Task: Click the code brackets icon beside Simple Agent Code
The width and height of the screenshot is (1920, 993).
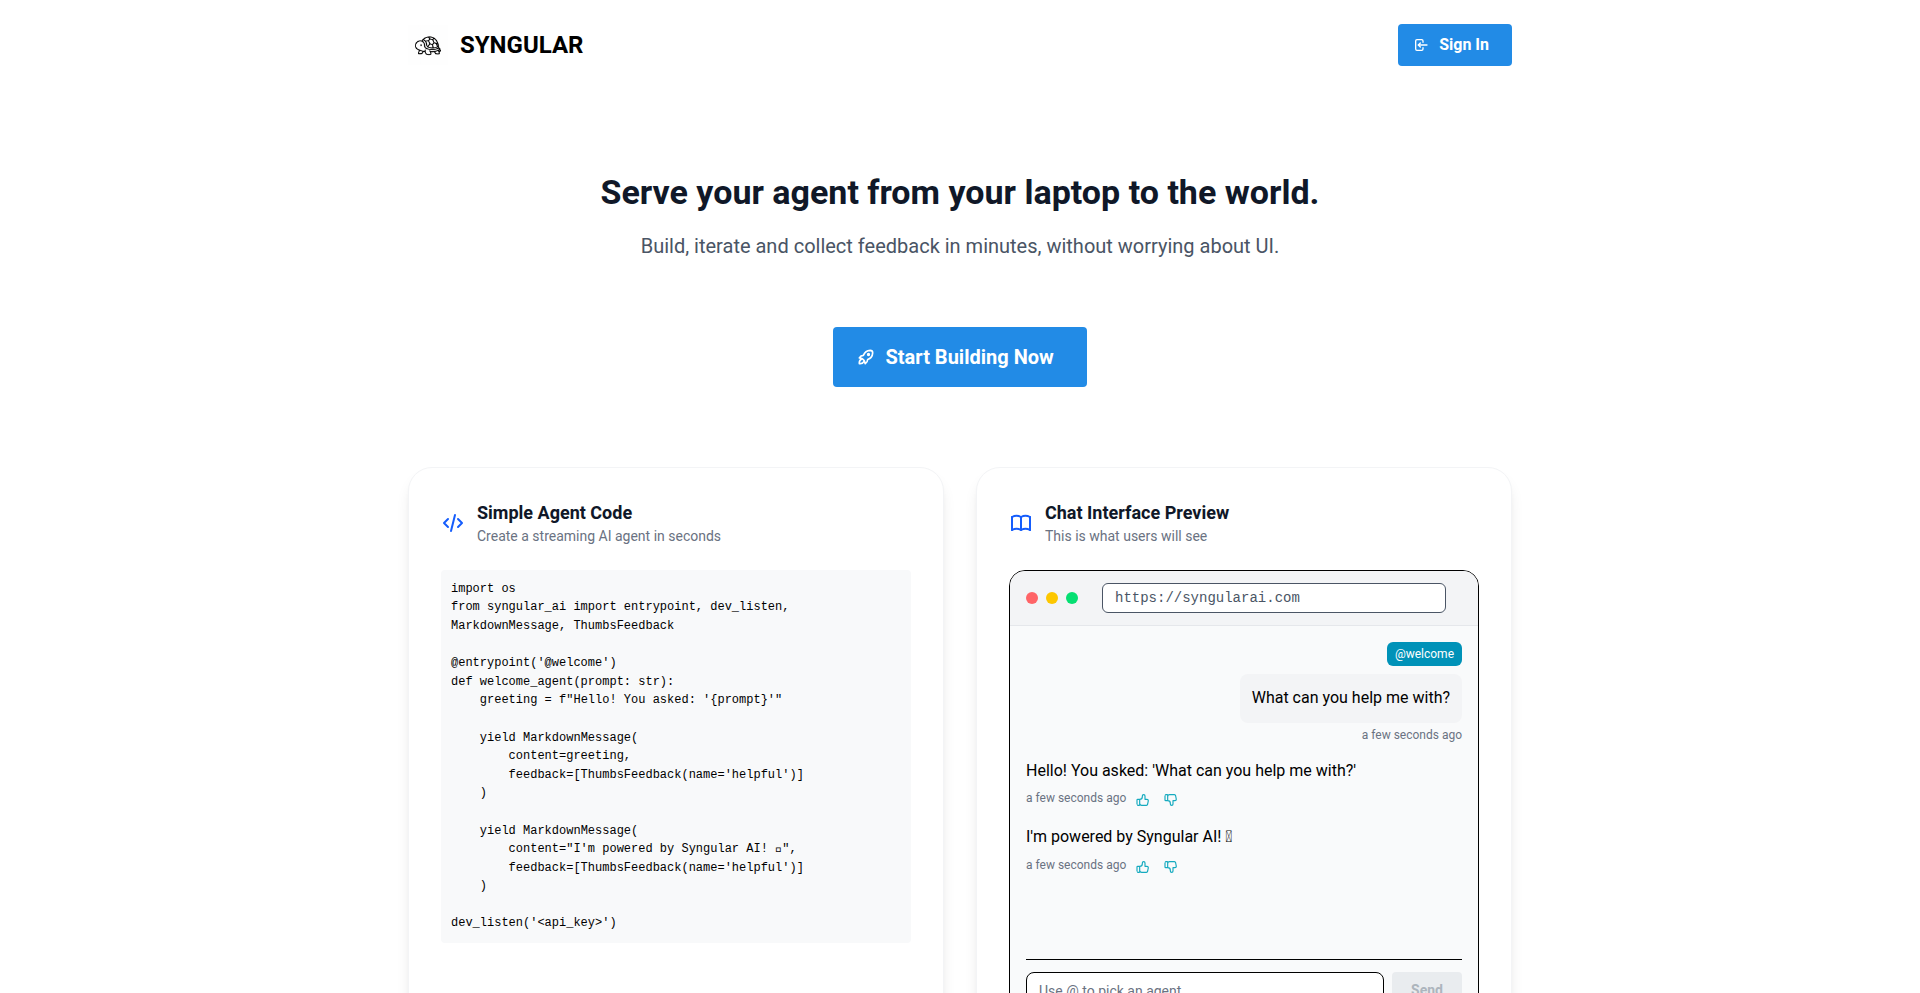Action: pyautogui.click(x=453, y=523)
